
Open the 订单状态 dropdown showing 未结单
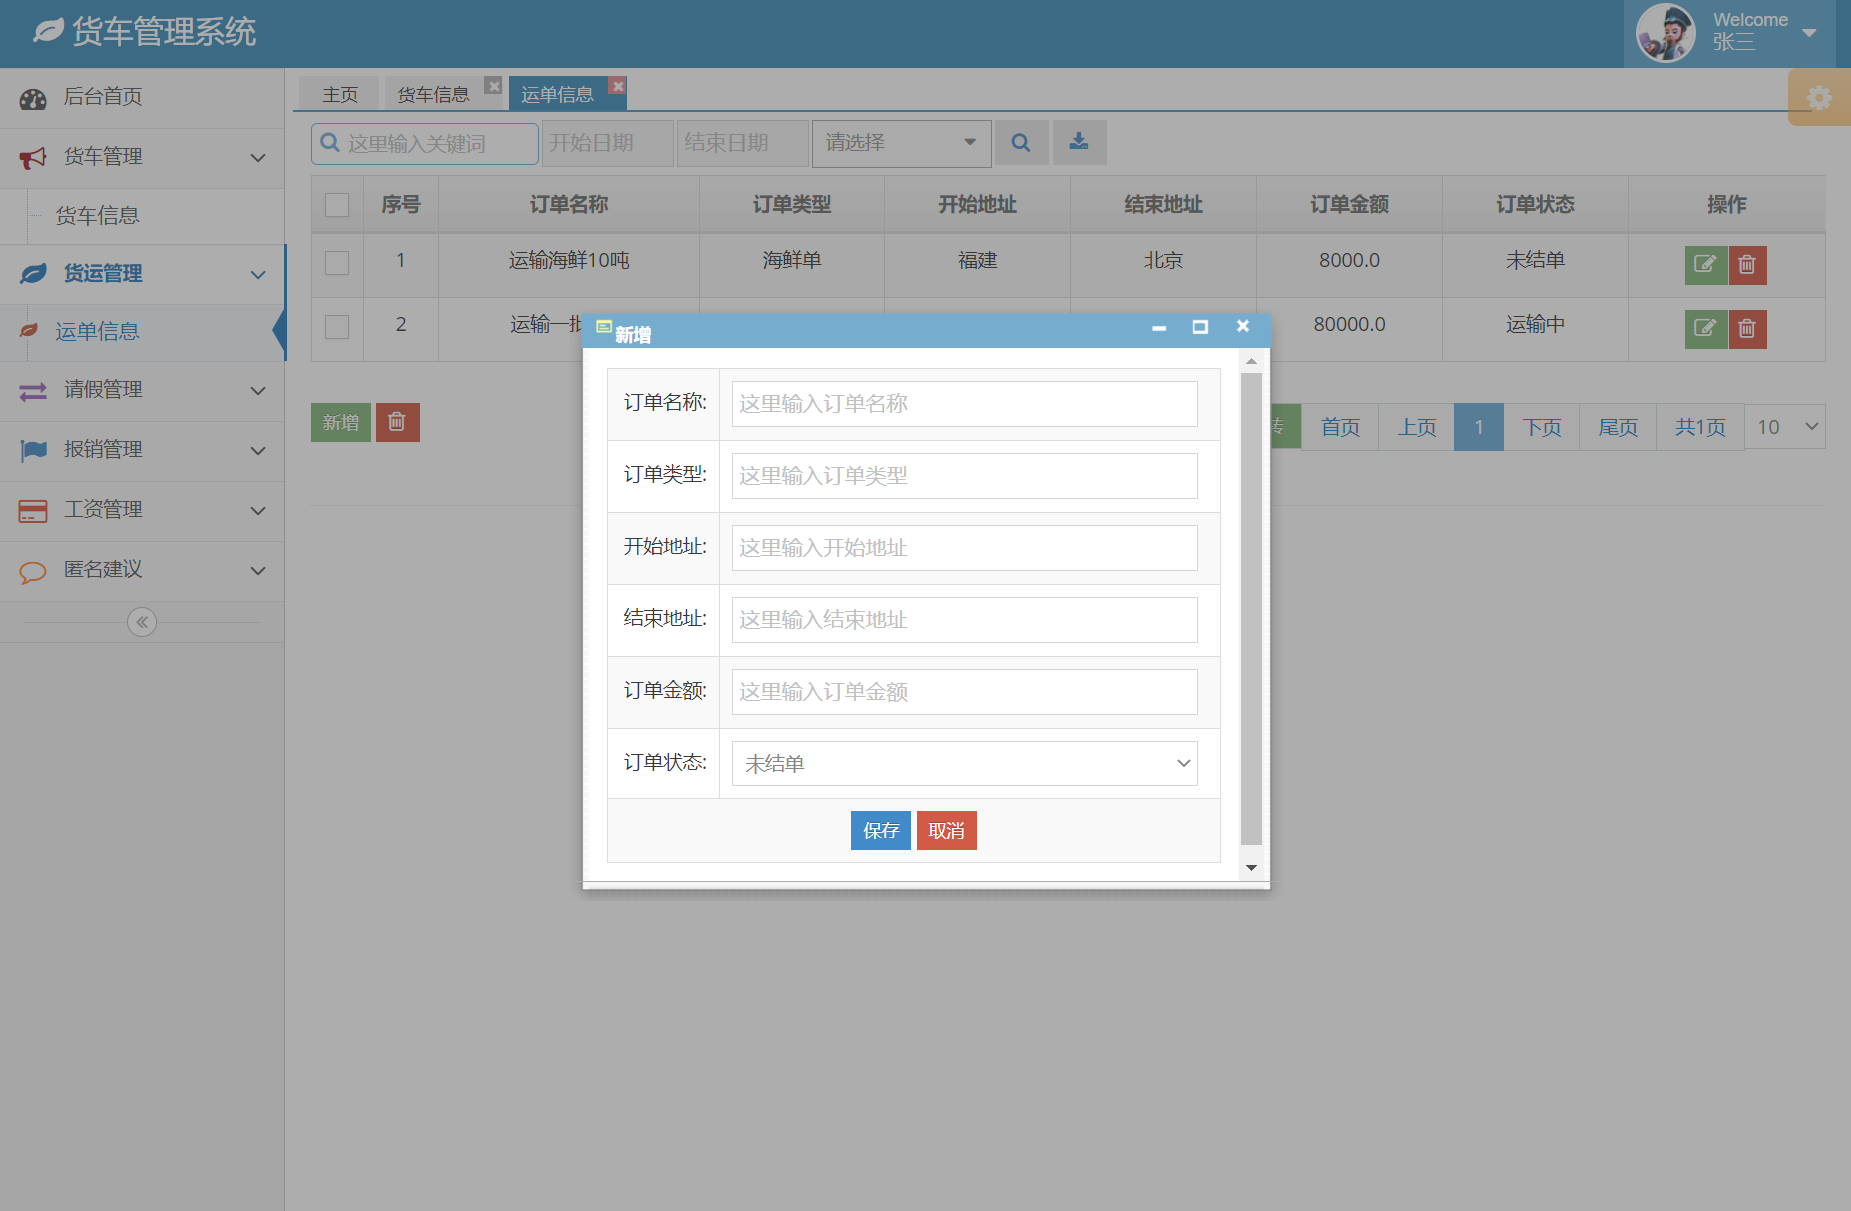pyautogui.click(x=963, y=762)
